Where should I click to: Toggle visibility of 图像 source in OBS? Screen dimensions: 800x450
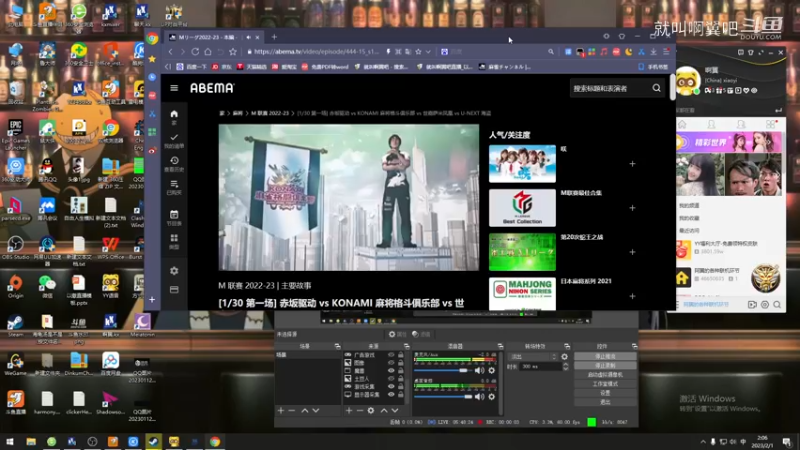(x=391, y=363)
